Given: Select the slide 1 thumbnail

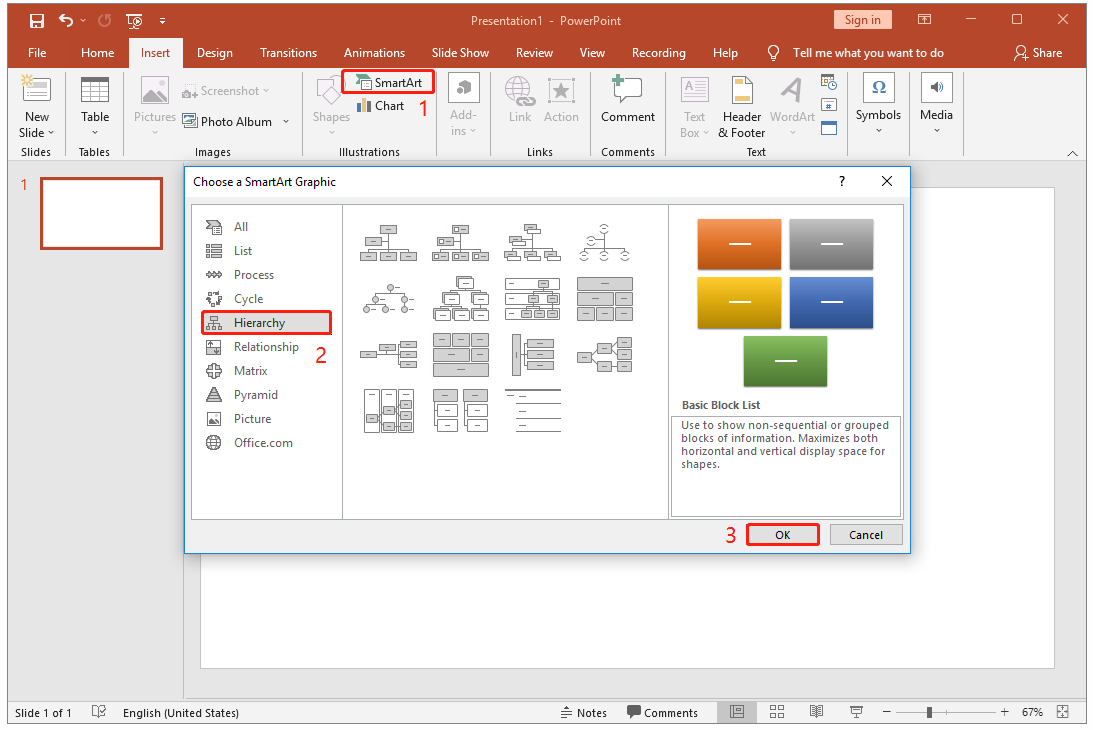Looking at the screenshot, I should [101, 213].
